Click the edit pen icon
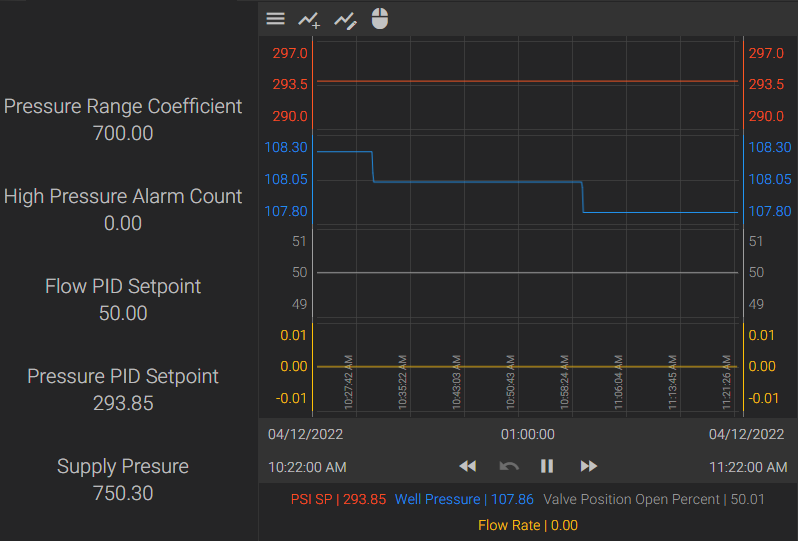Image resolution: width=798 pixels, height=541 pixels. [x=344, y=19]
